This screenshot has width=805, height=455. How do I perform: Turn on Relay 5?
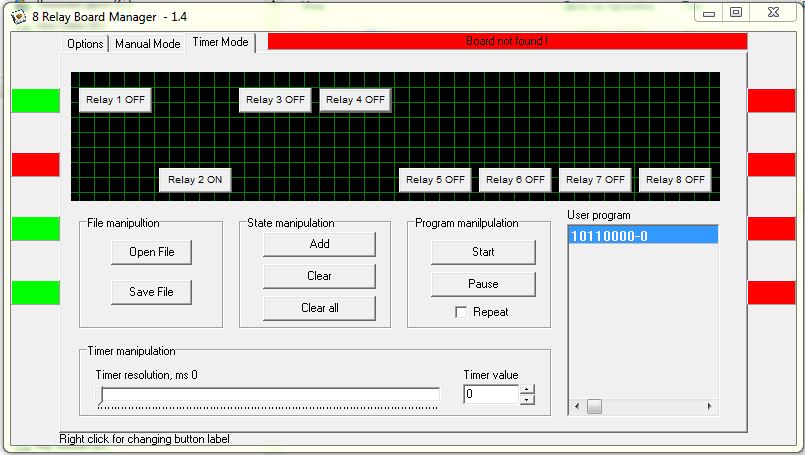point(435,180)
